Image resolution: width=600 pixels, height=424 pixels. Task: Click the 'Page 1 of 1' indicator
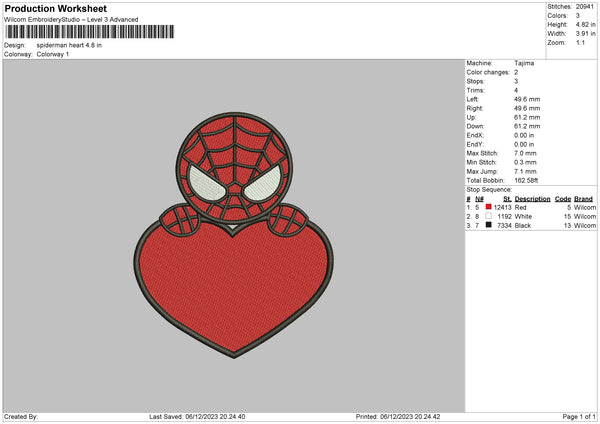pyautogui.click(x=579, y=416)
